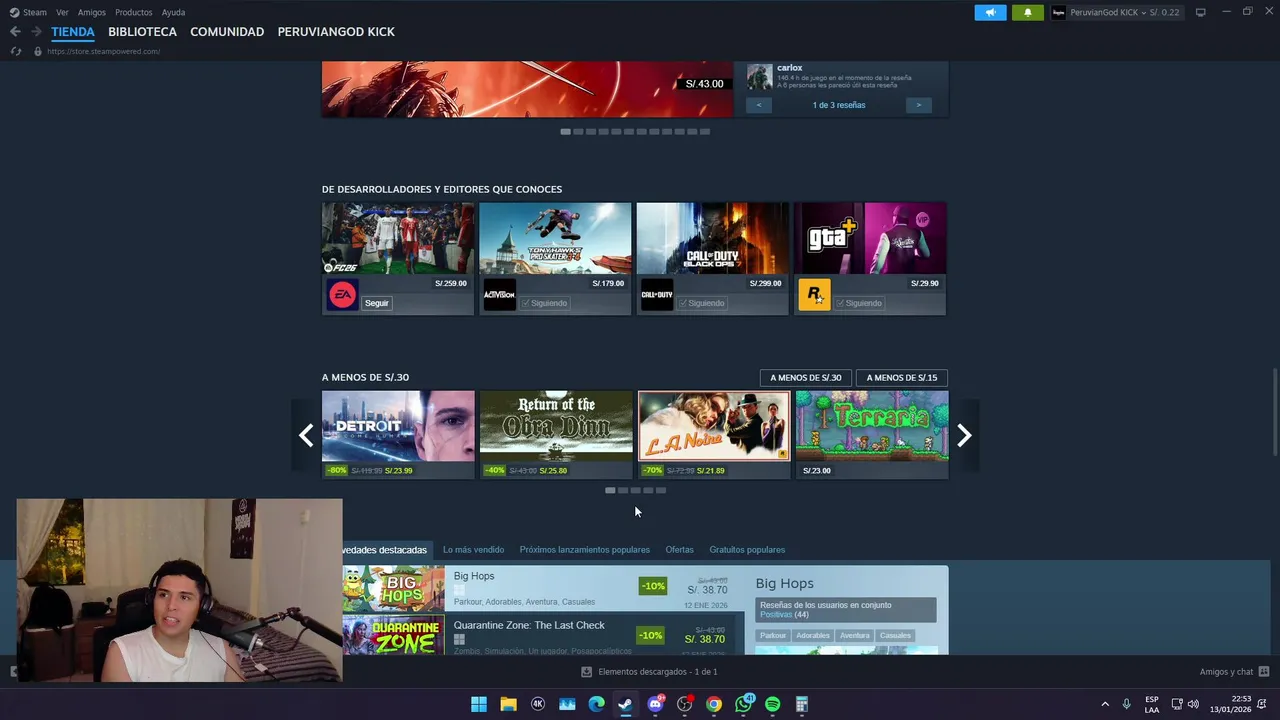The image size is (1280, 720).
Task: Go forward with the right navigation arrow
Action: [x=36, y=32]
